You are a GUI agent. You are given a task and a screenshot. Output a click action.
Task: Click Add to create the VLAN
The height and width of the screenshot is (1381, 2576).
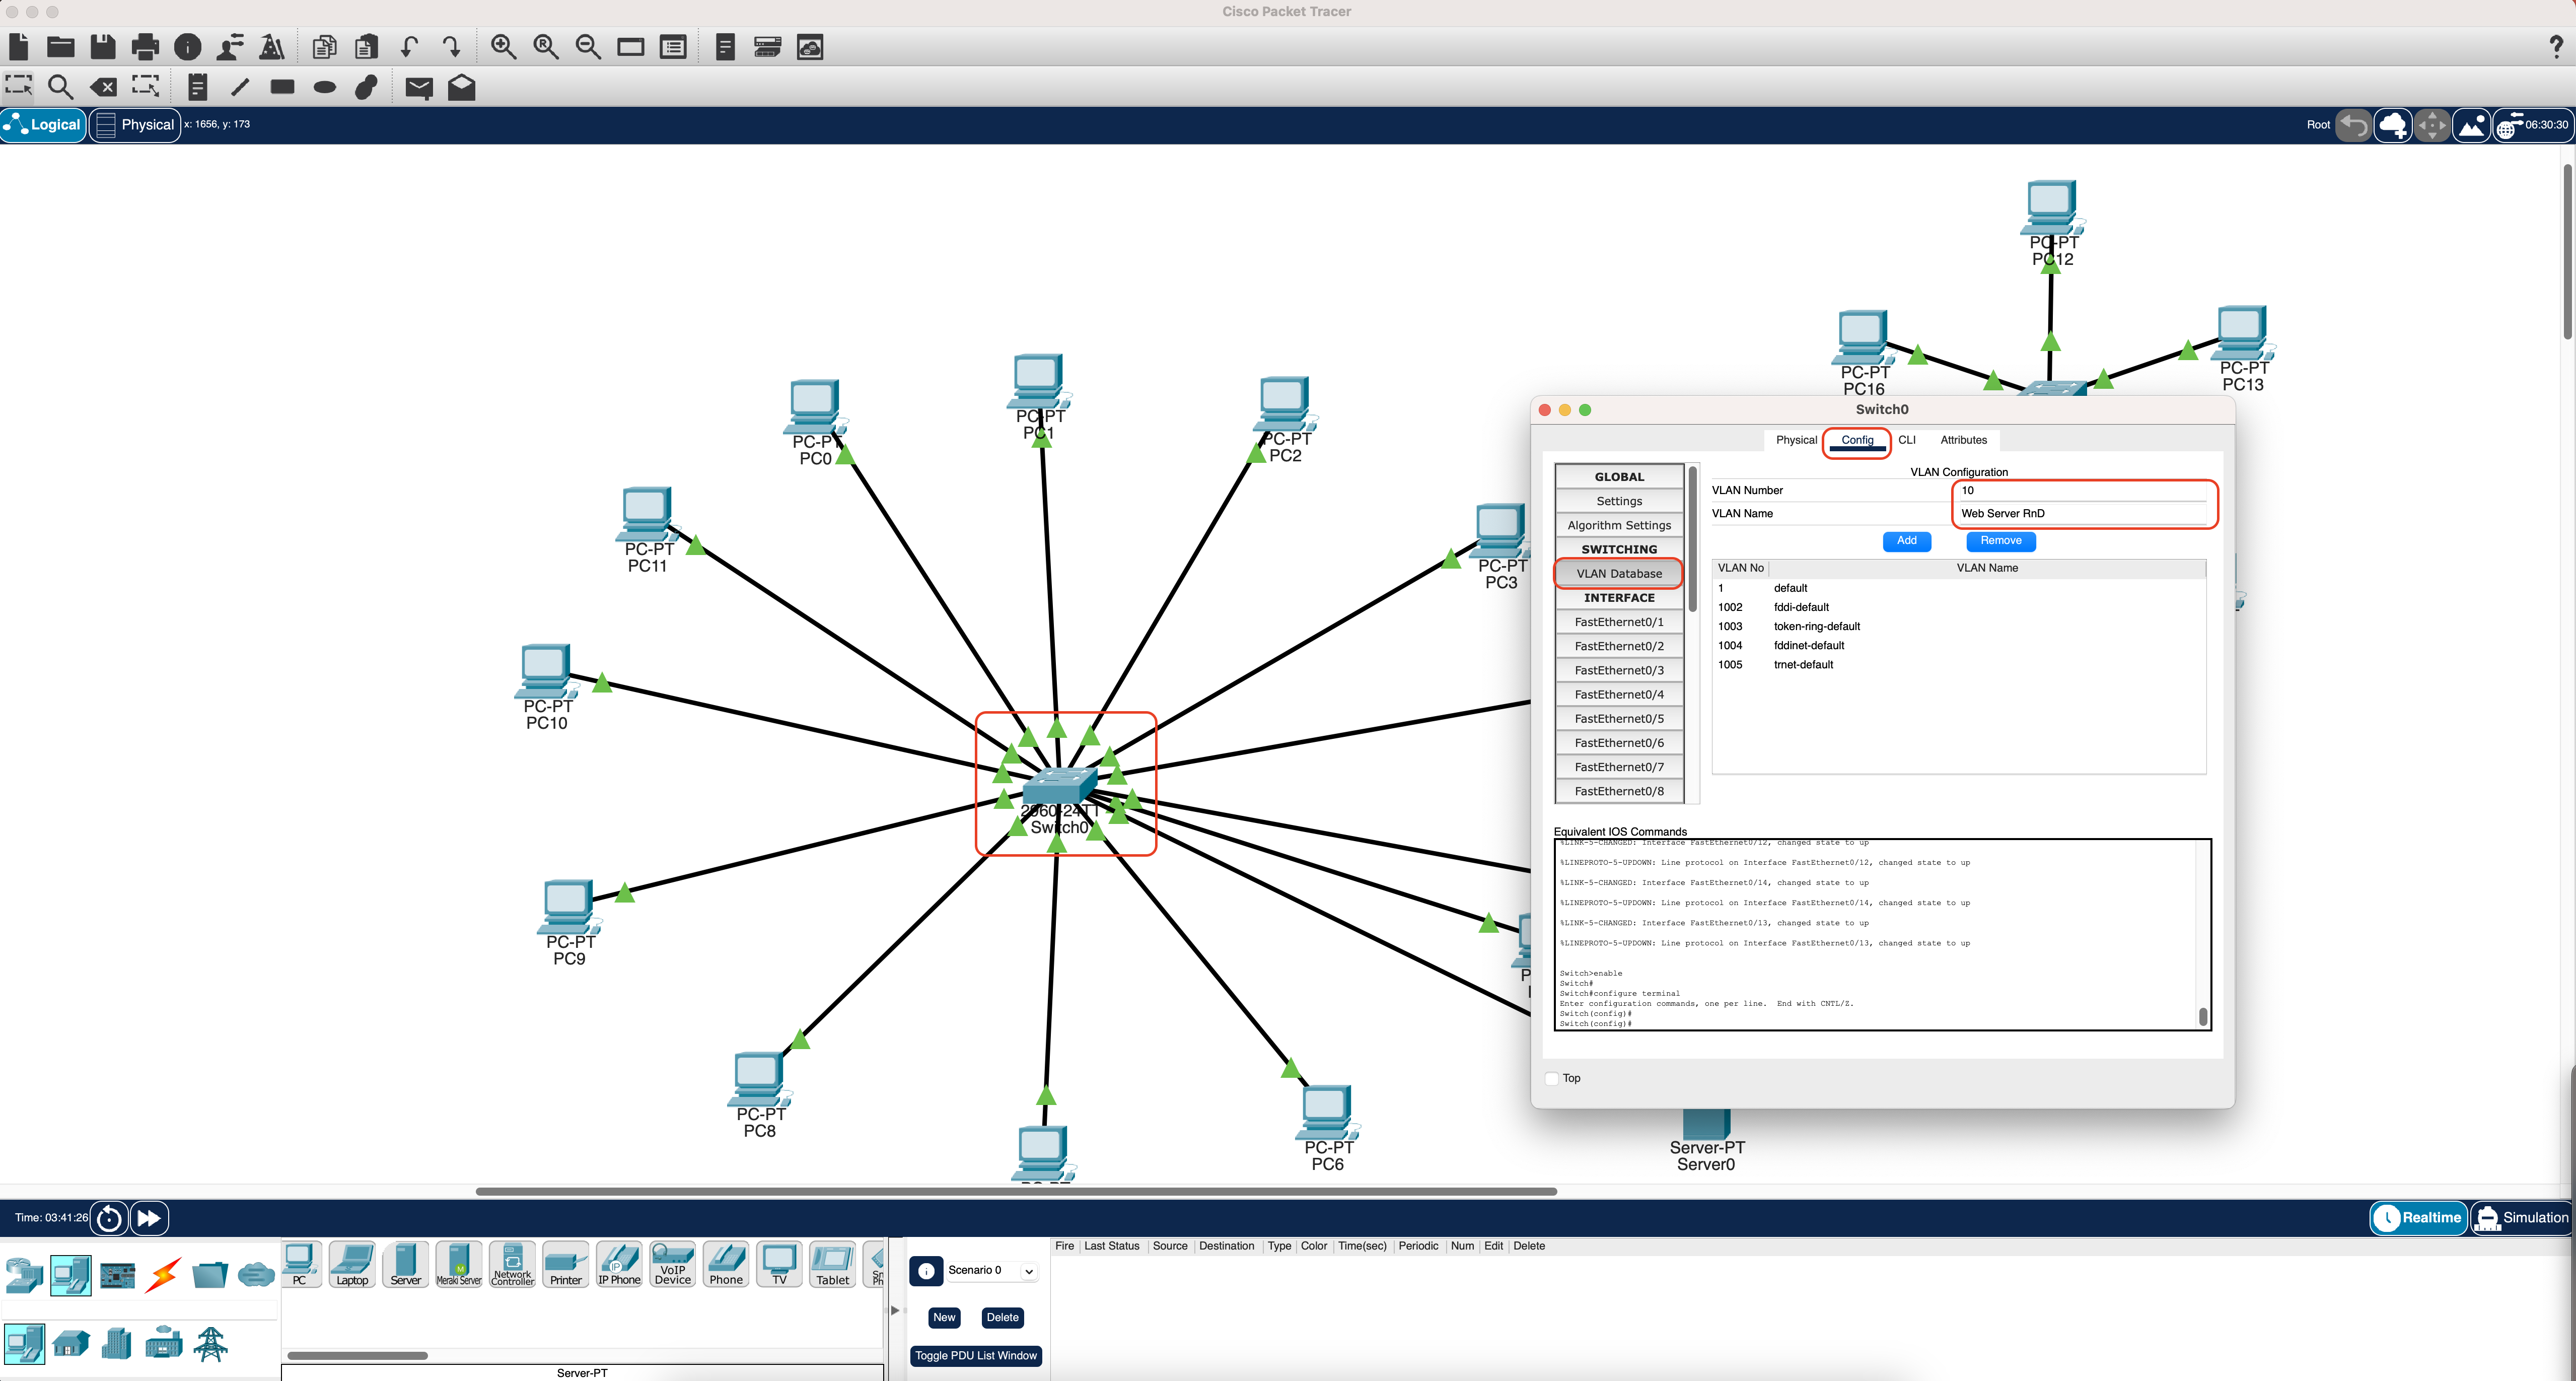pyautogui.click(x=1907, y=541)
